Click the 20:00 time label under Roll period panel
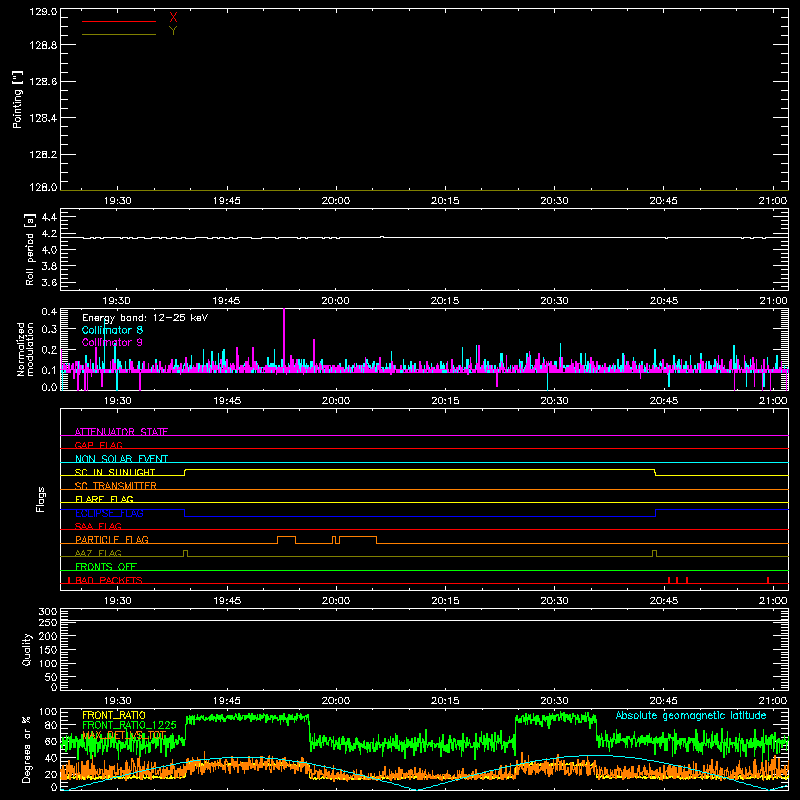Viewport: 800px width, 800px height. coord(336,301)
